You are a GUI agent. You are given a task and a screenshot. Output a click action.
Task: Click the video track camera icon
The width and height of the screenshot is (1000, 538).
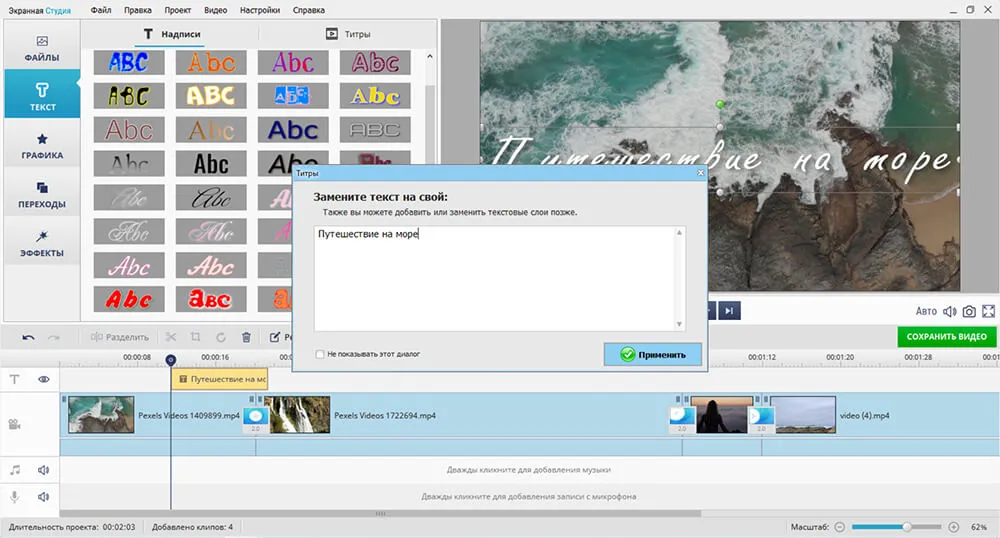[x=14, y=425]
